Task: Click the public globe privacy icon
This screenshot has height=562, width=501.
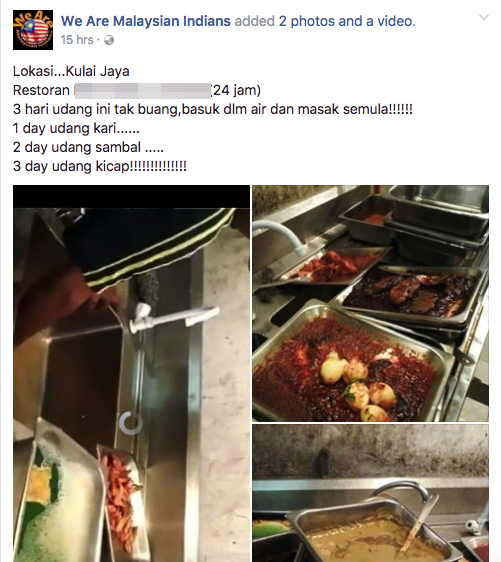Action: (x=109, y=40)
